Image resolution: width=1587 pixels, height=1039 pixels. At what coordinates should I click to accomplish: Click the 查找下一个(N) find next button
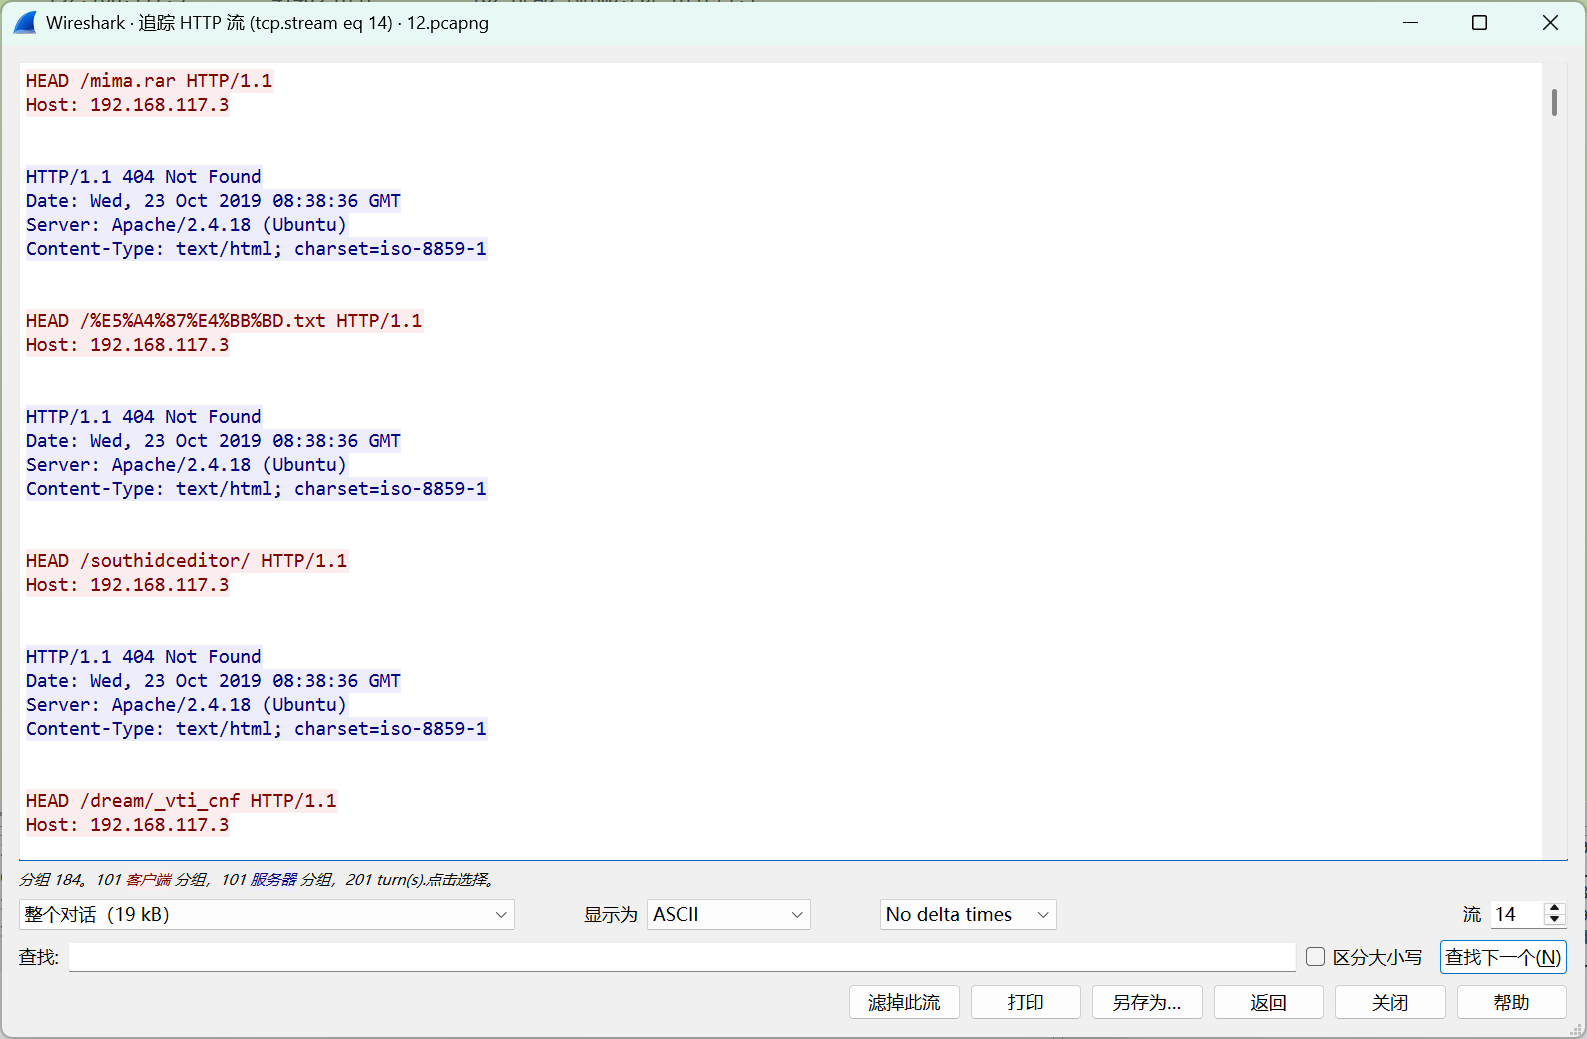[1502, 957]
